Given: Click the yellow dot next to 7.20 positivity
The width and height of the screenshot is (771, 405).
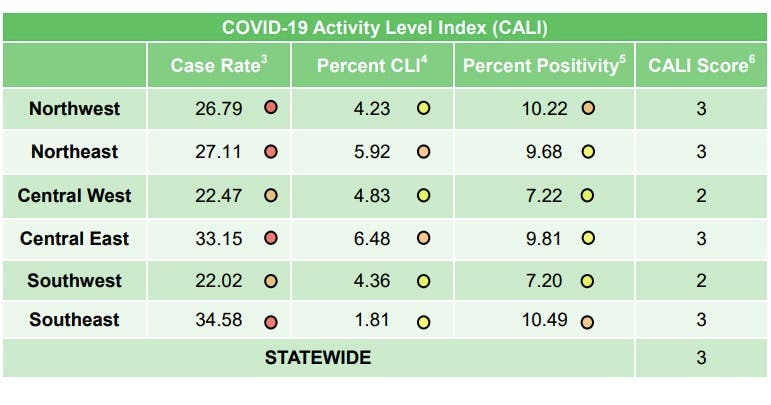Looking at the screenshot, I should [x=588, y=281].
